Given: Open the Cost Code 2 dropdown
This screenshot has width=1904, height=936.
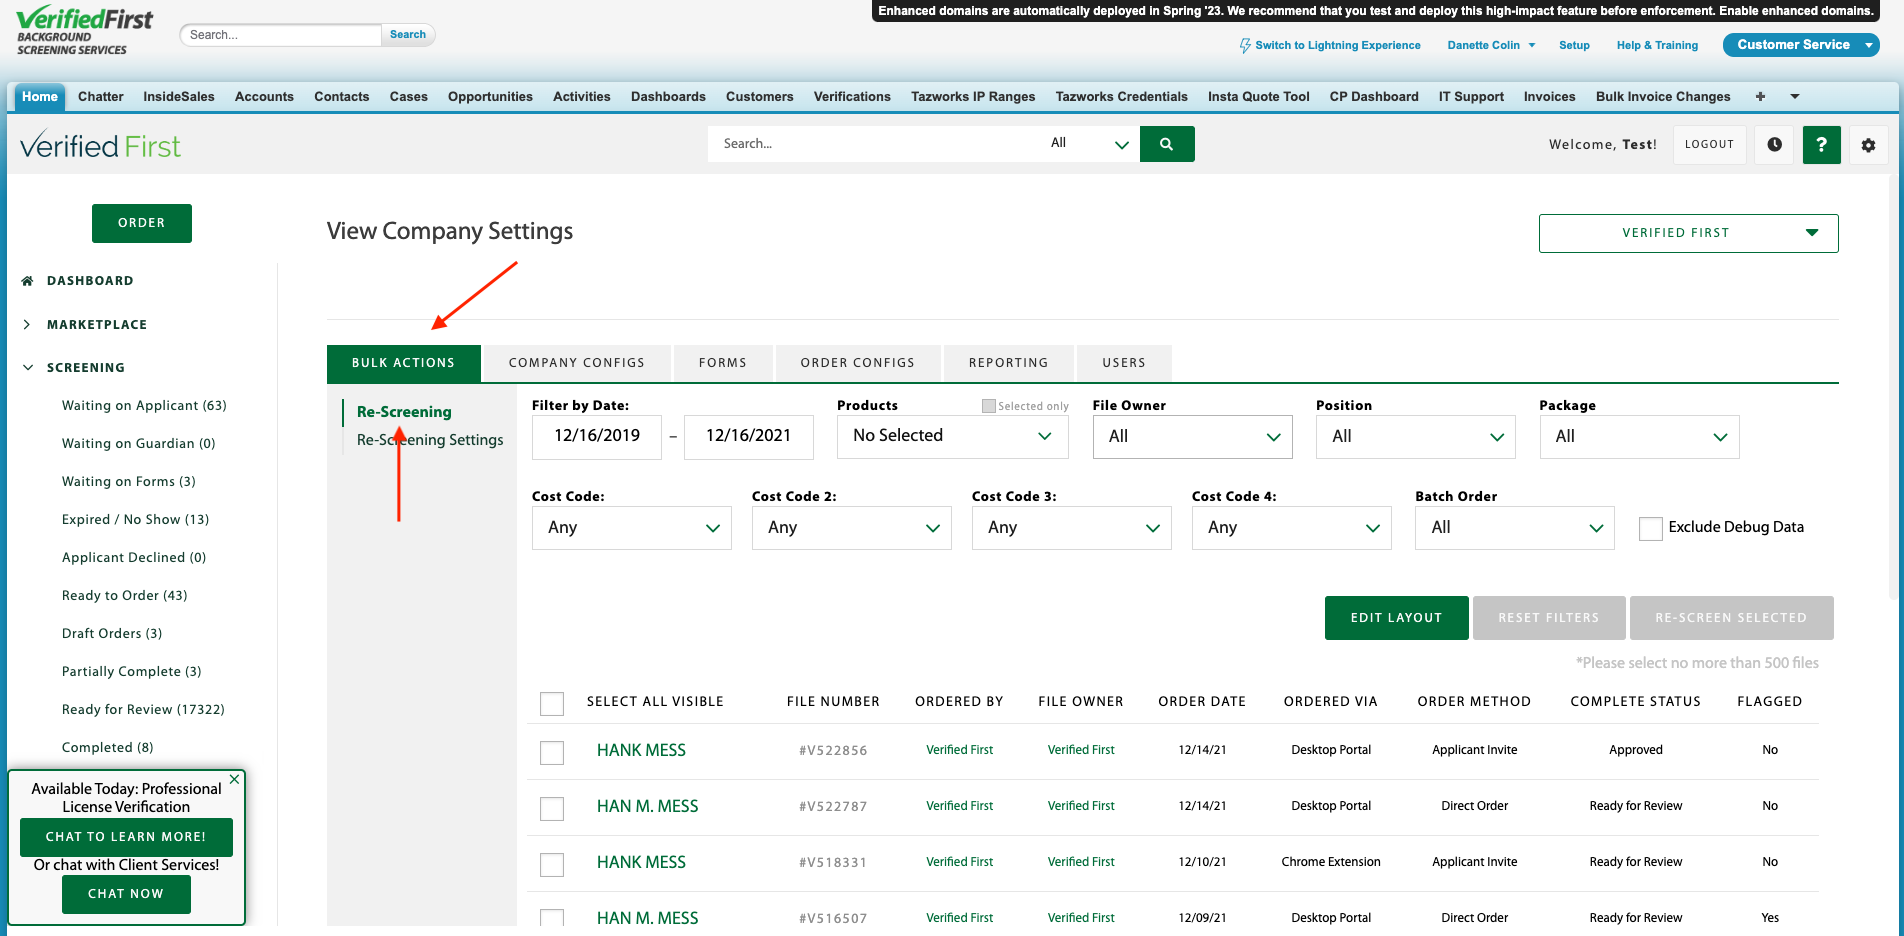Looking at the screenshot, I should coord(851,528).
